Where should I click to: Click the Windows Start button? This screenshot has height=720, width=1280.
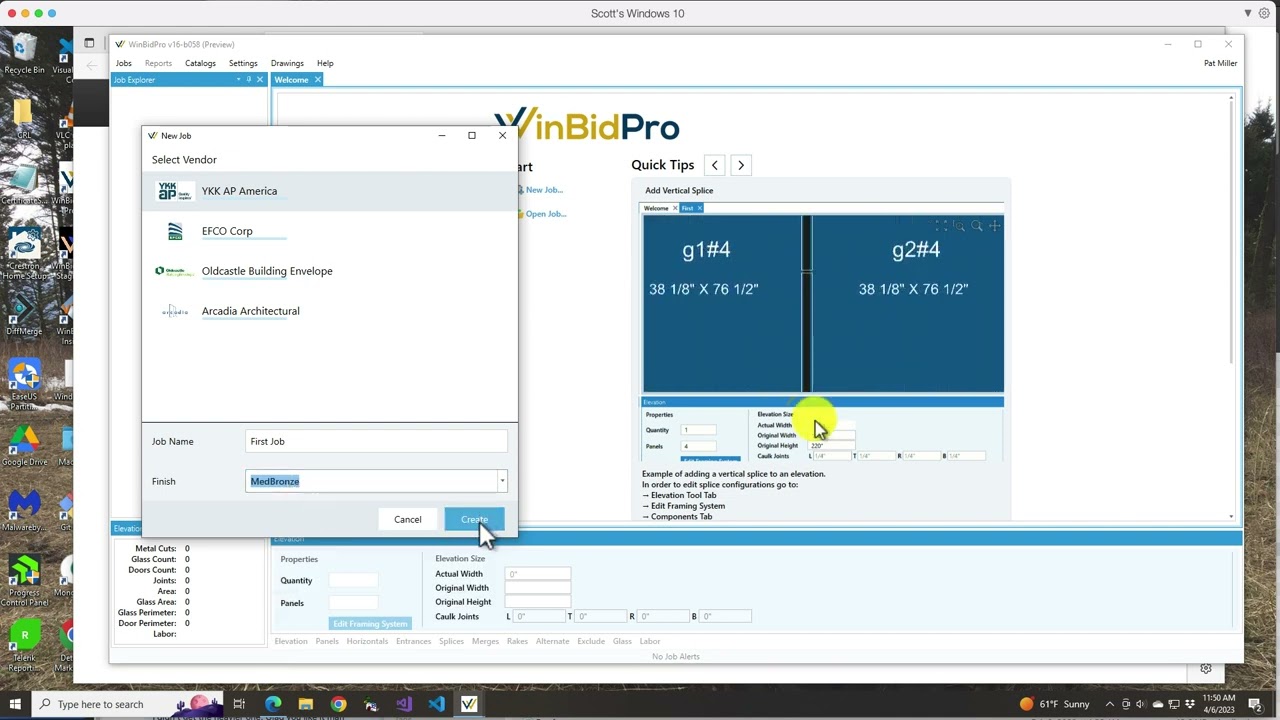click(x=15, y=704)
